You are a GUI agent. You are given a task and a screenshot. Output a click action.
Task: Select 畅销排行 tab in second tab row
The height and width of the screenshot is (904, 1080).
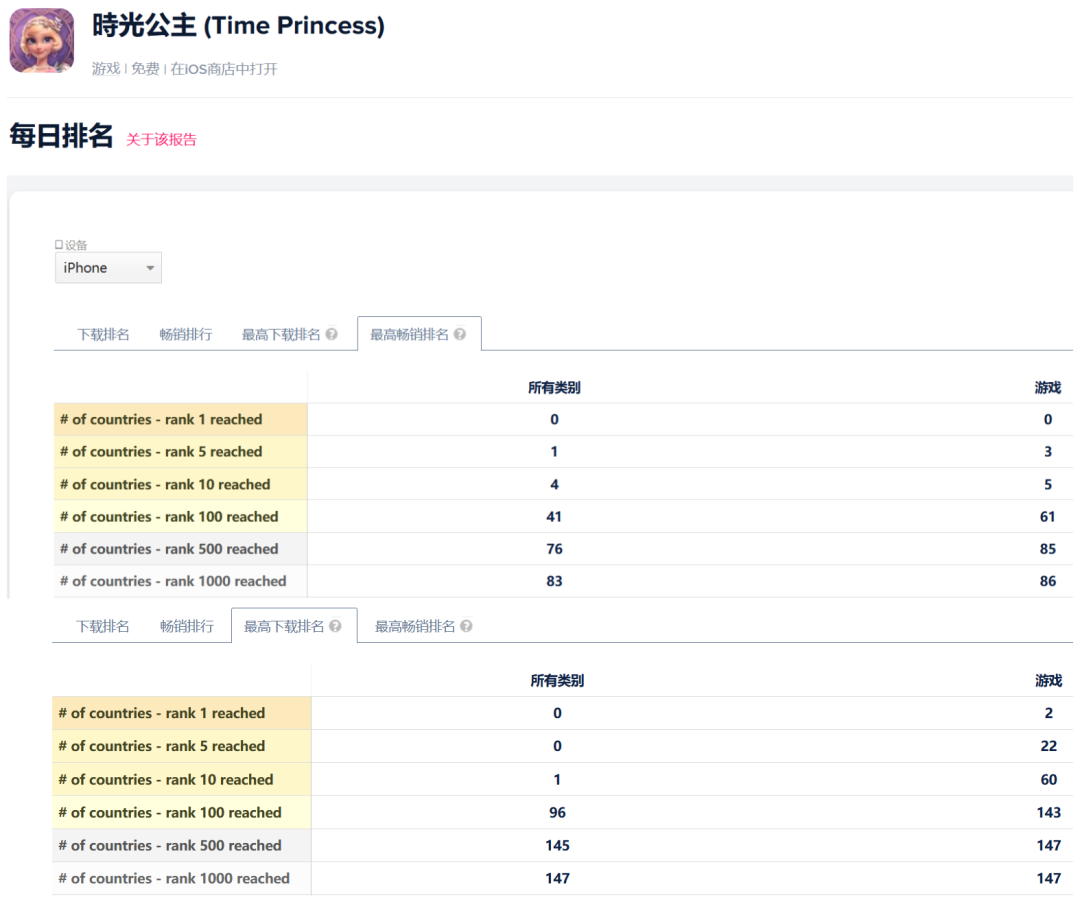coord(186,627)
